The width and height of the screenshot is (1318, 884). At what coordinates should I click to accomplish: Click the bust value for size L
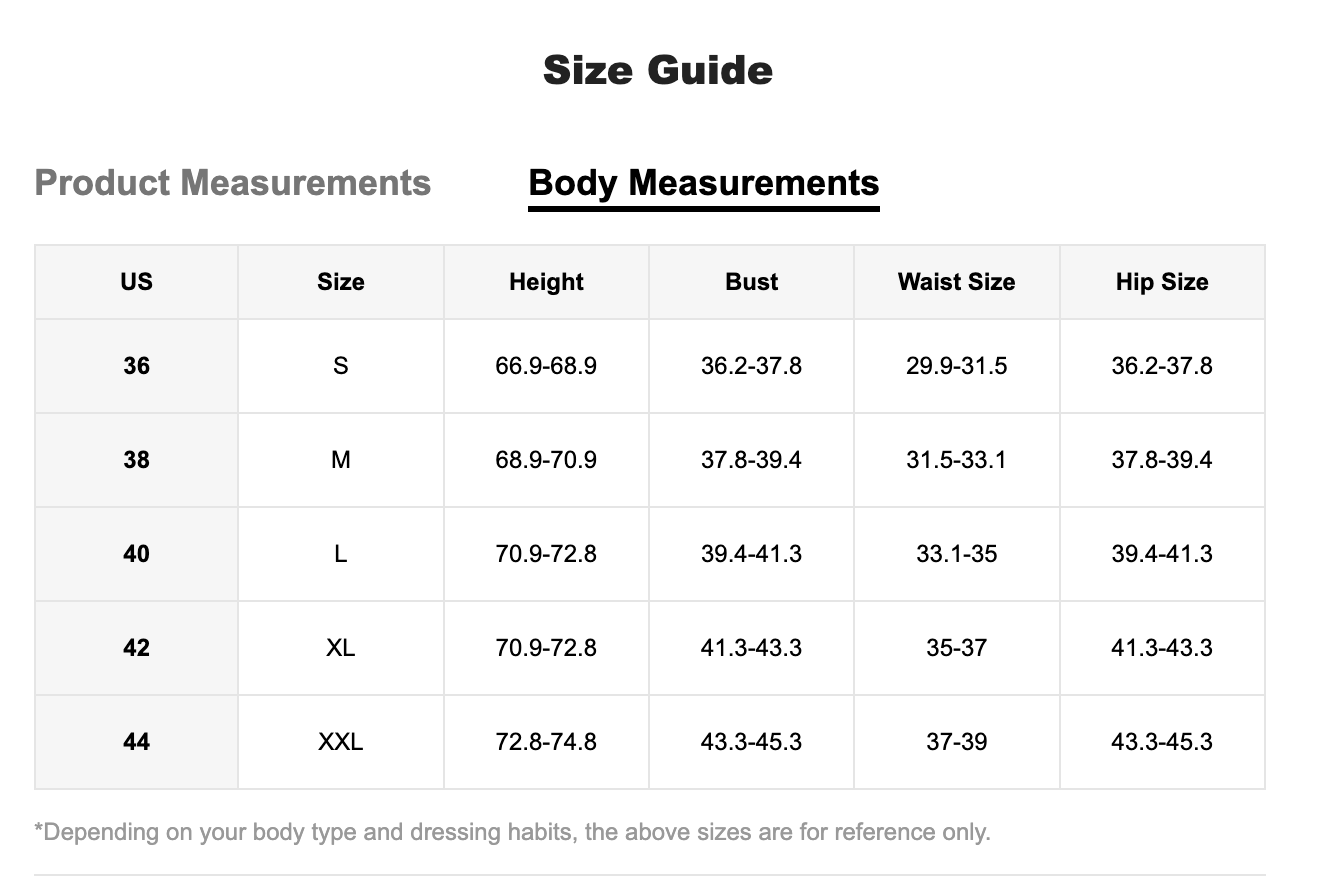751,554
